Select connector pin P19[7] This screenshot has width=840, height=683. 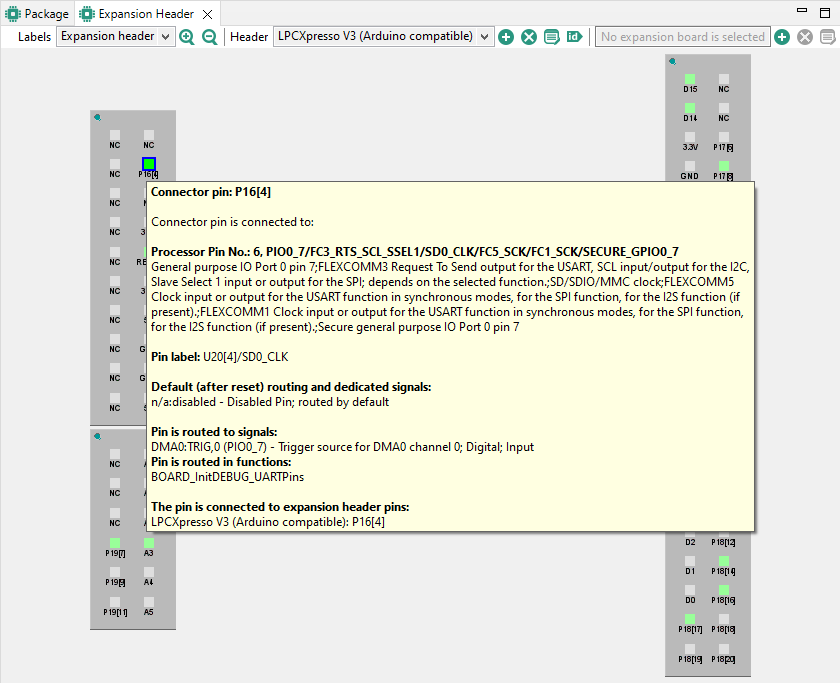point(115,542)
